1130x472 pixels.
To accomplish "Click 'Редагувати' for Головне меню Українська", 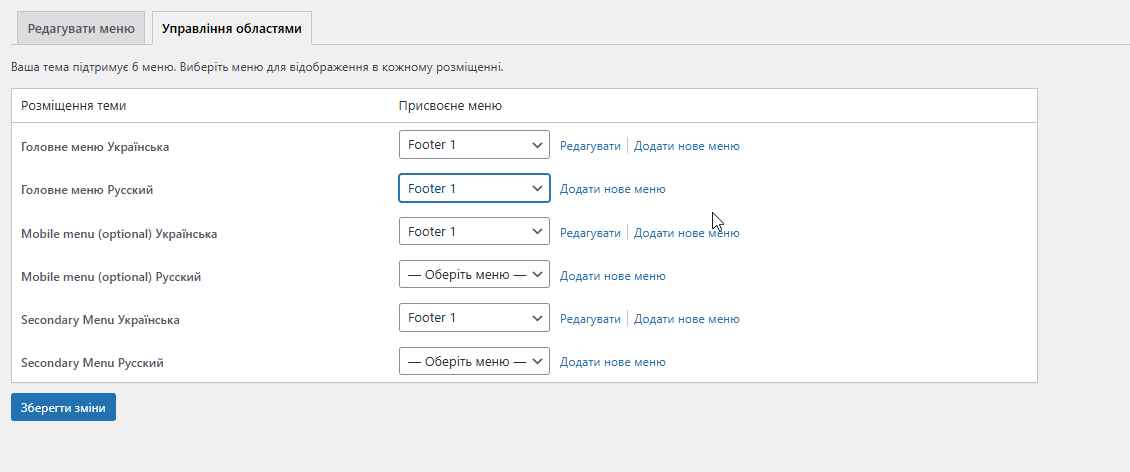I will pyautogui.click(x=590, y=146).
